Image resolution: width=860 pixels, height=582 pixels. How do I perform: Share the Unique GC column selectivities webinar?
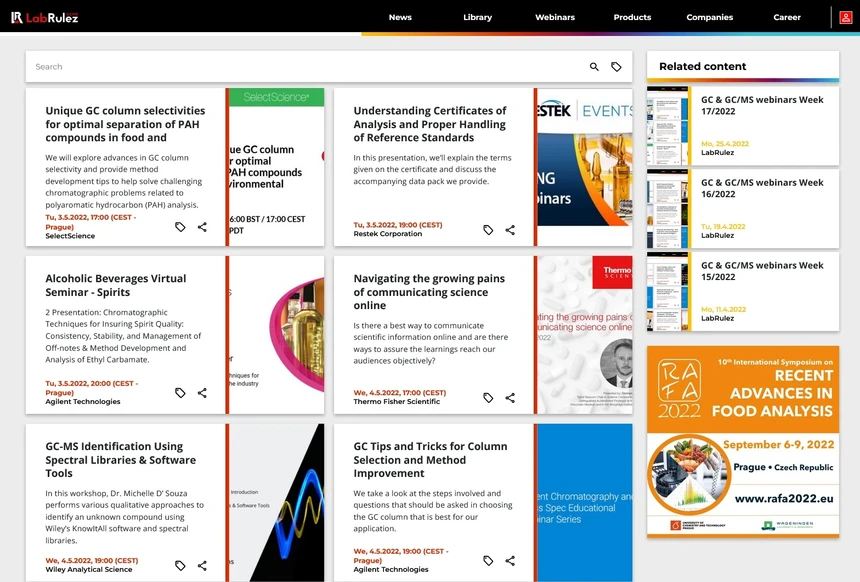pos(202,227)
